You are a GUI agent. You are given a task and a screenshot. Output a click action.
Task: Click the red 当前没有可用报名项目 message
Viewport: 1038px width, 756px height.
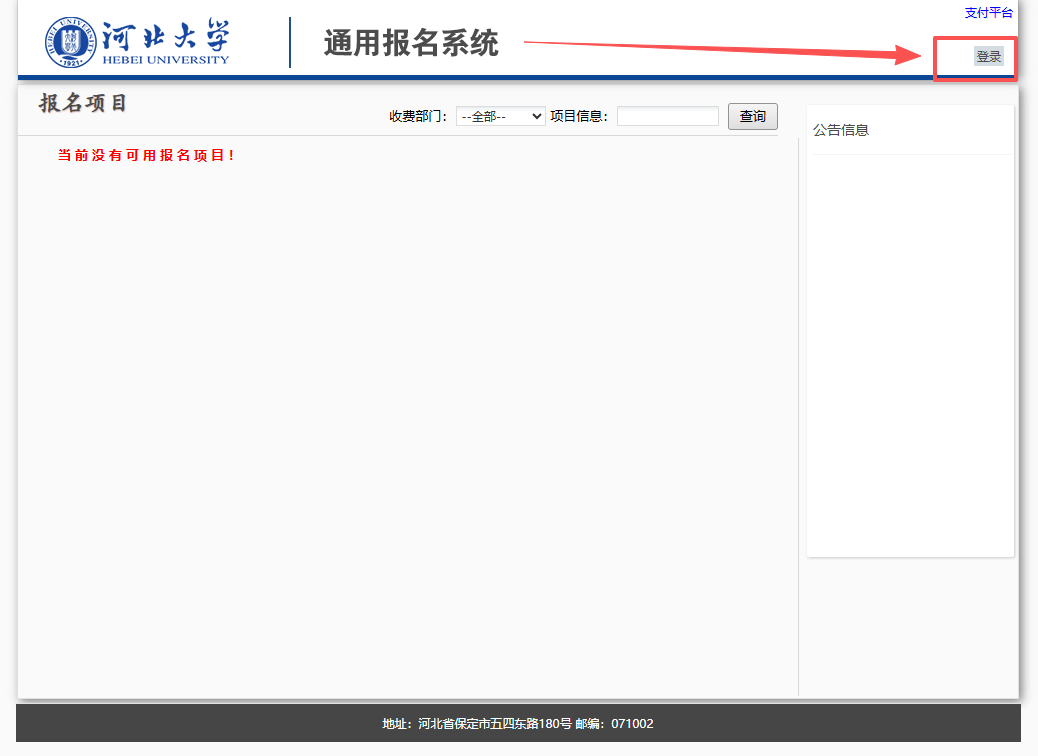click(x=146, y=156)
